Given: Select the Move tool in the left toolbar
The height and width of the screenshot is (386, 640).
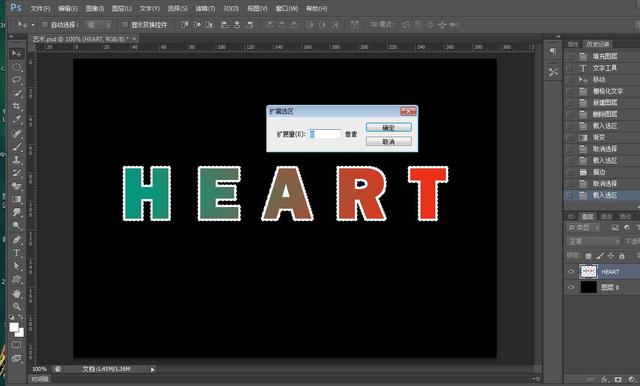Looking at the screenshot, I should (x=16, y=54).
